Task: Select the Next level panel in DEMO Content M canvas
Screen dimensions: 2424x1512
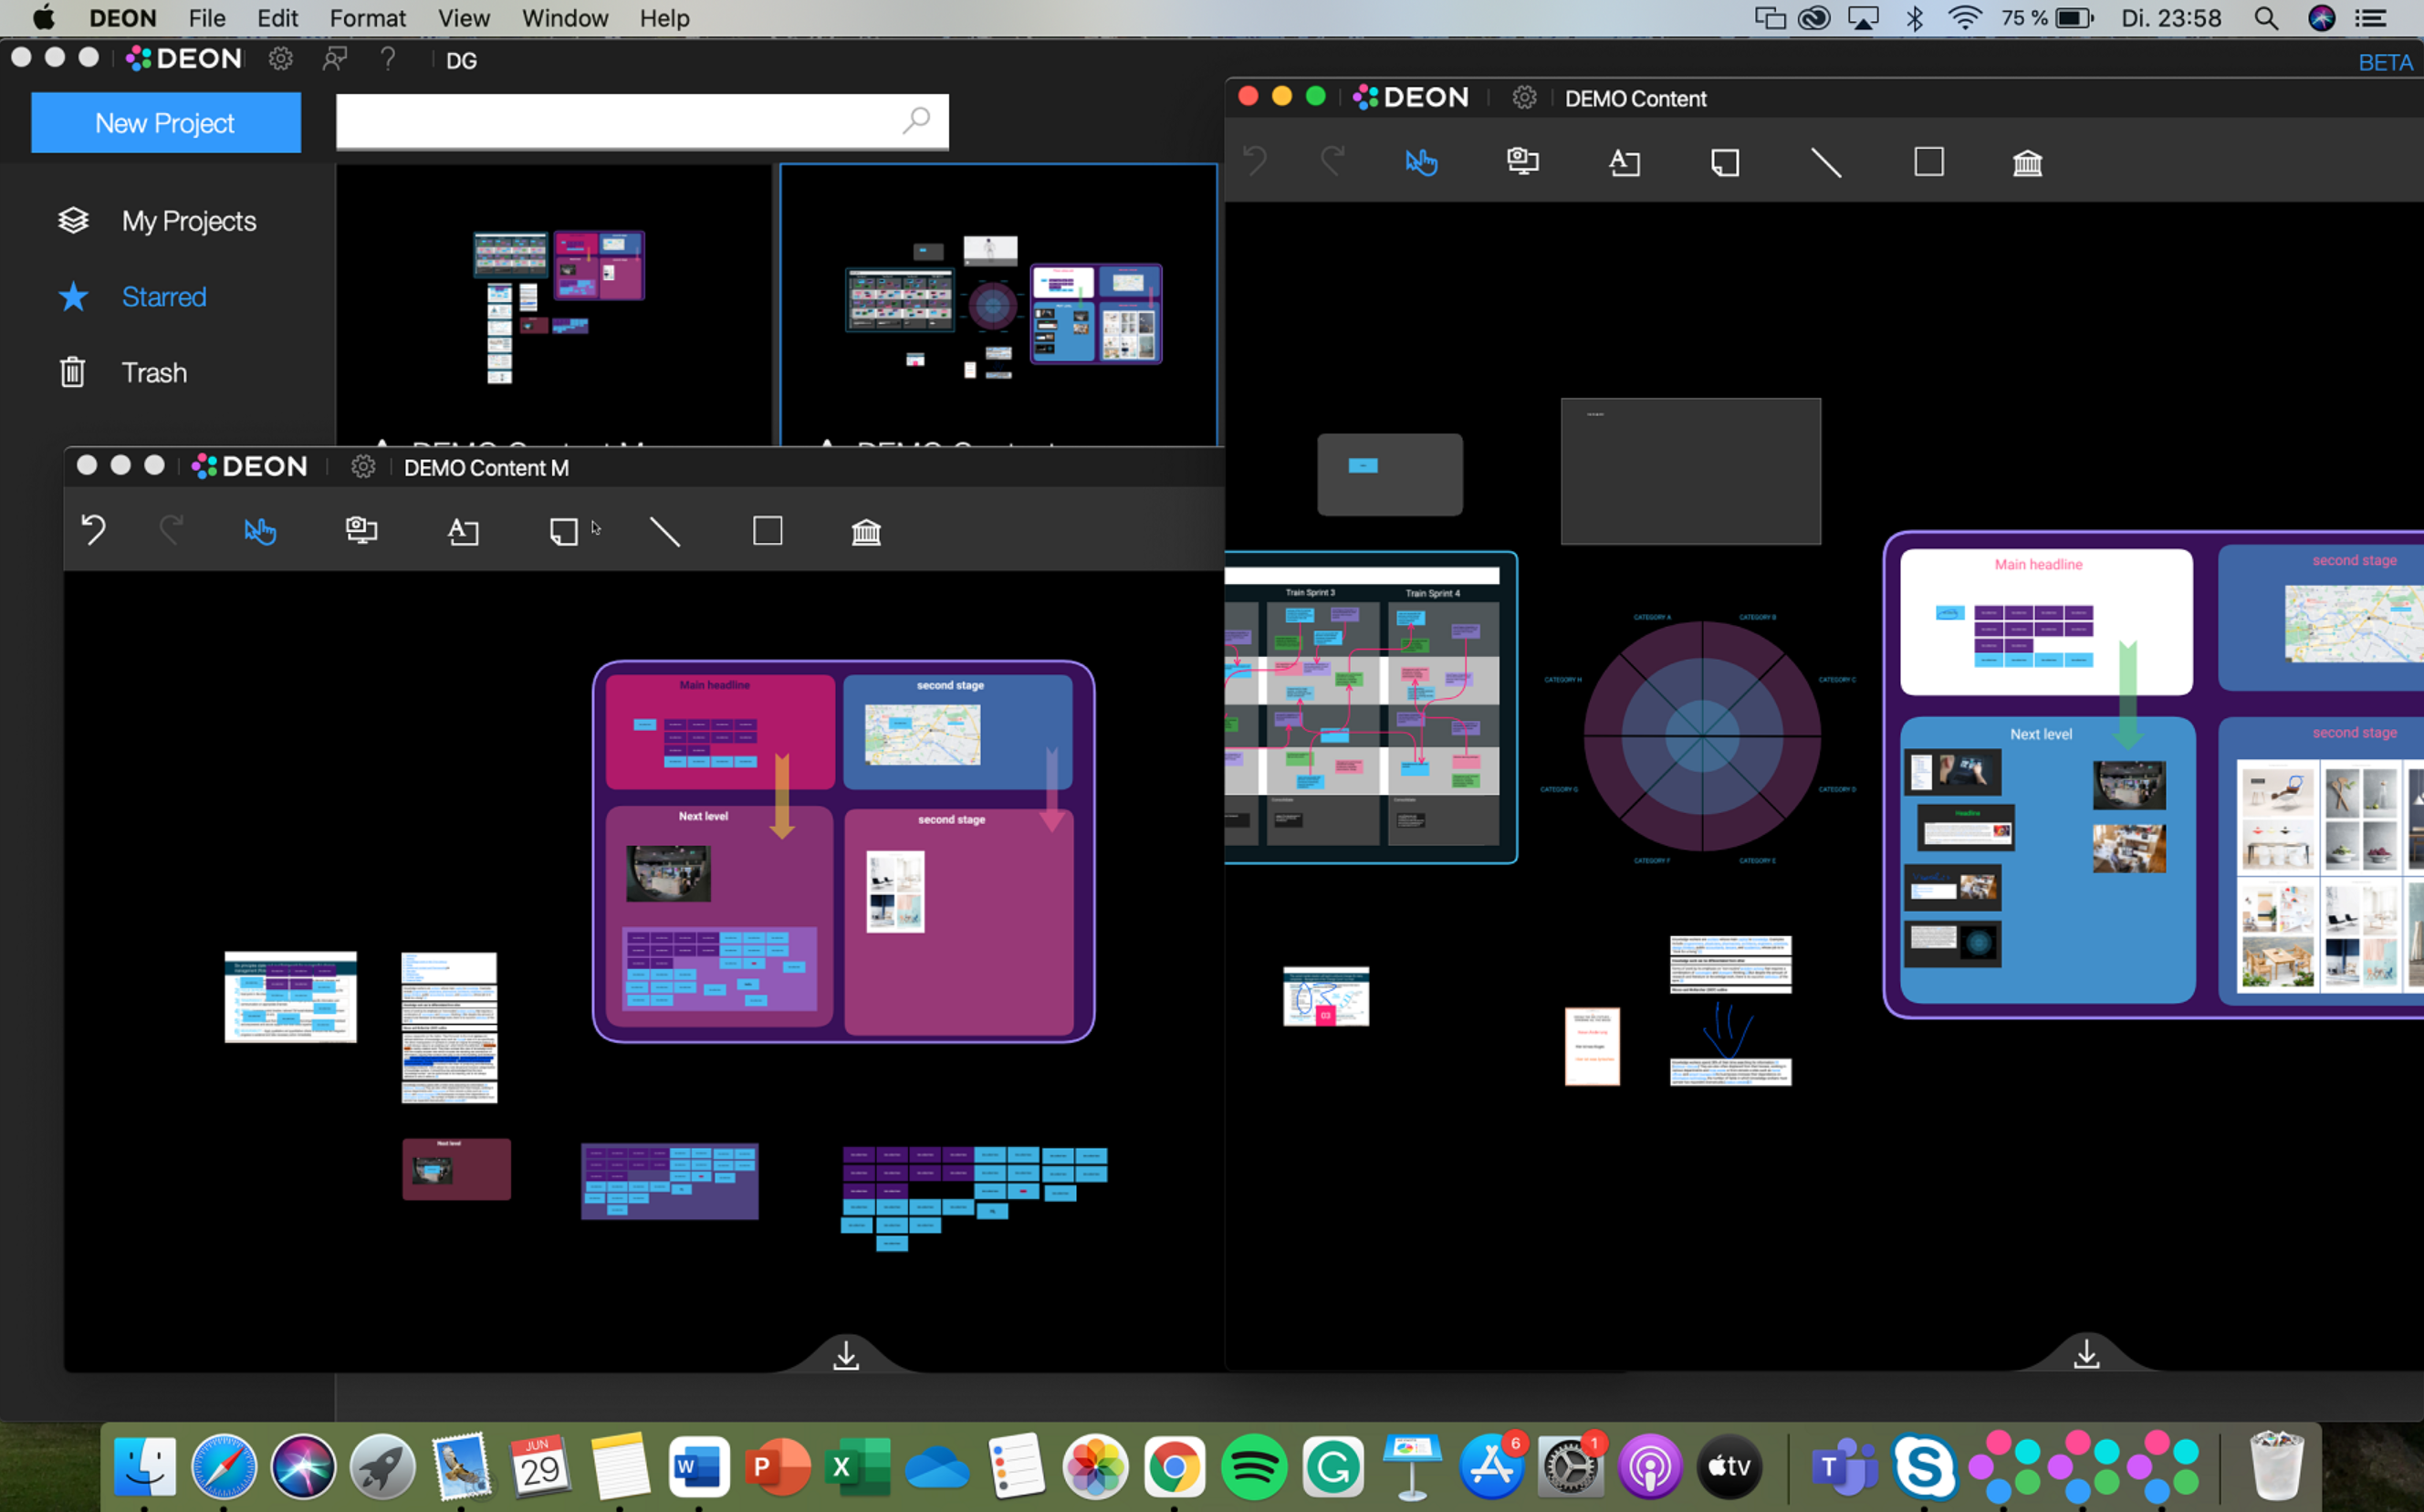Action: 719,916
